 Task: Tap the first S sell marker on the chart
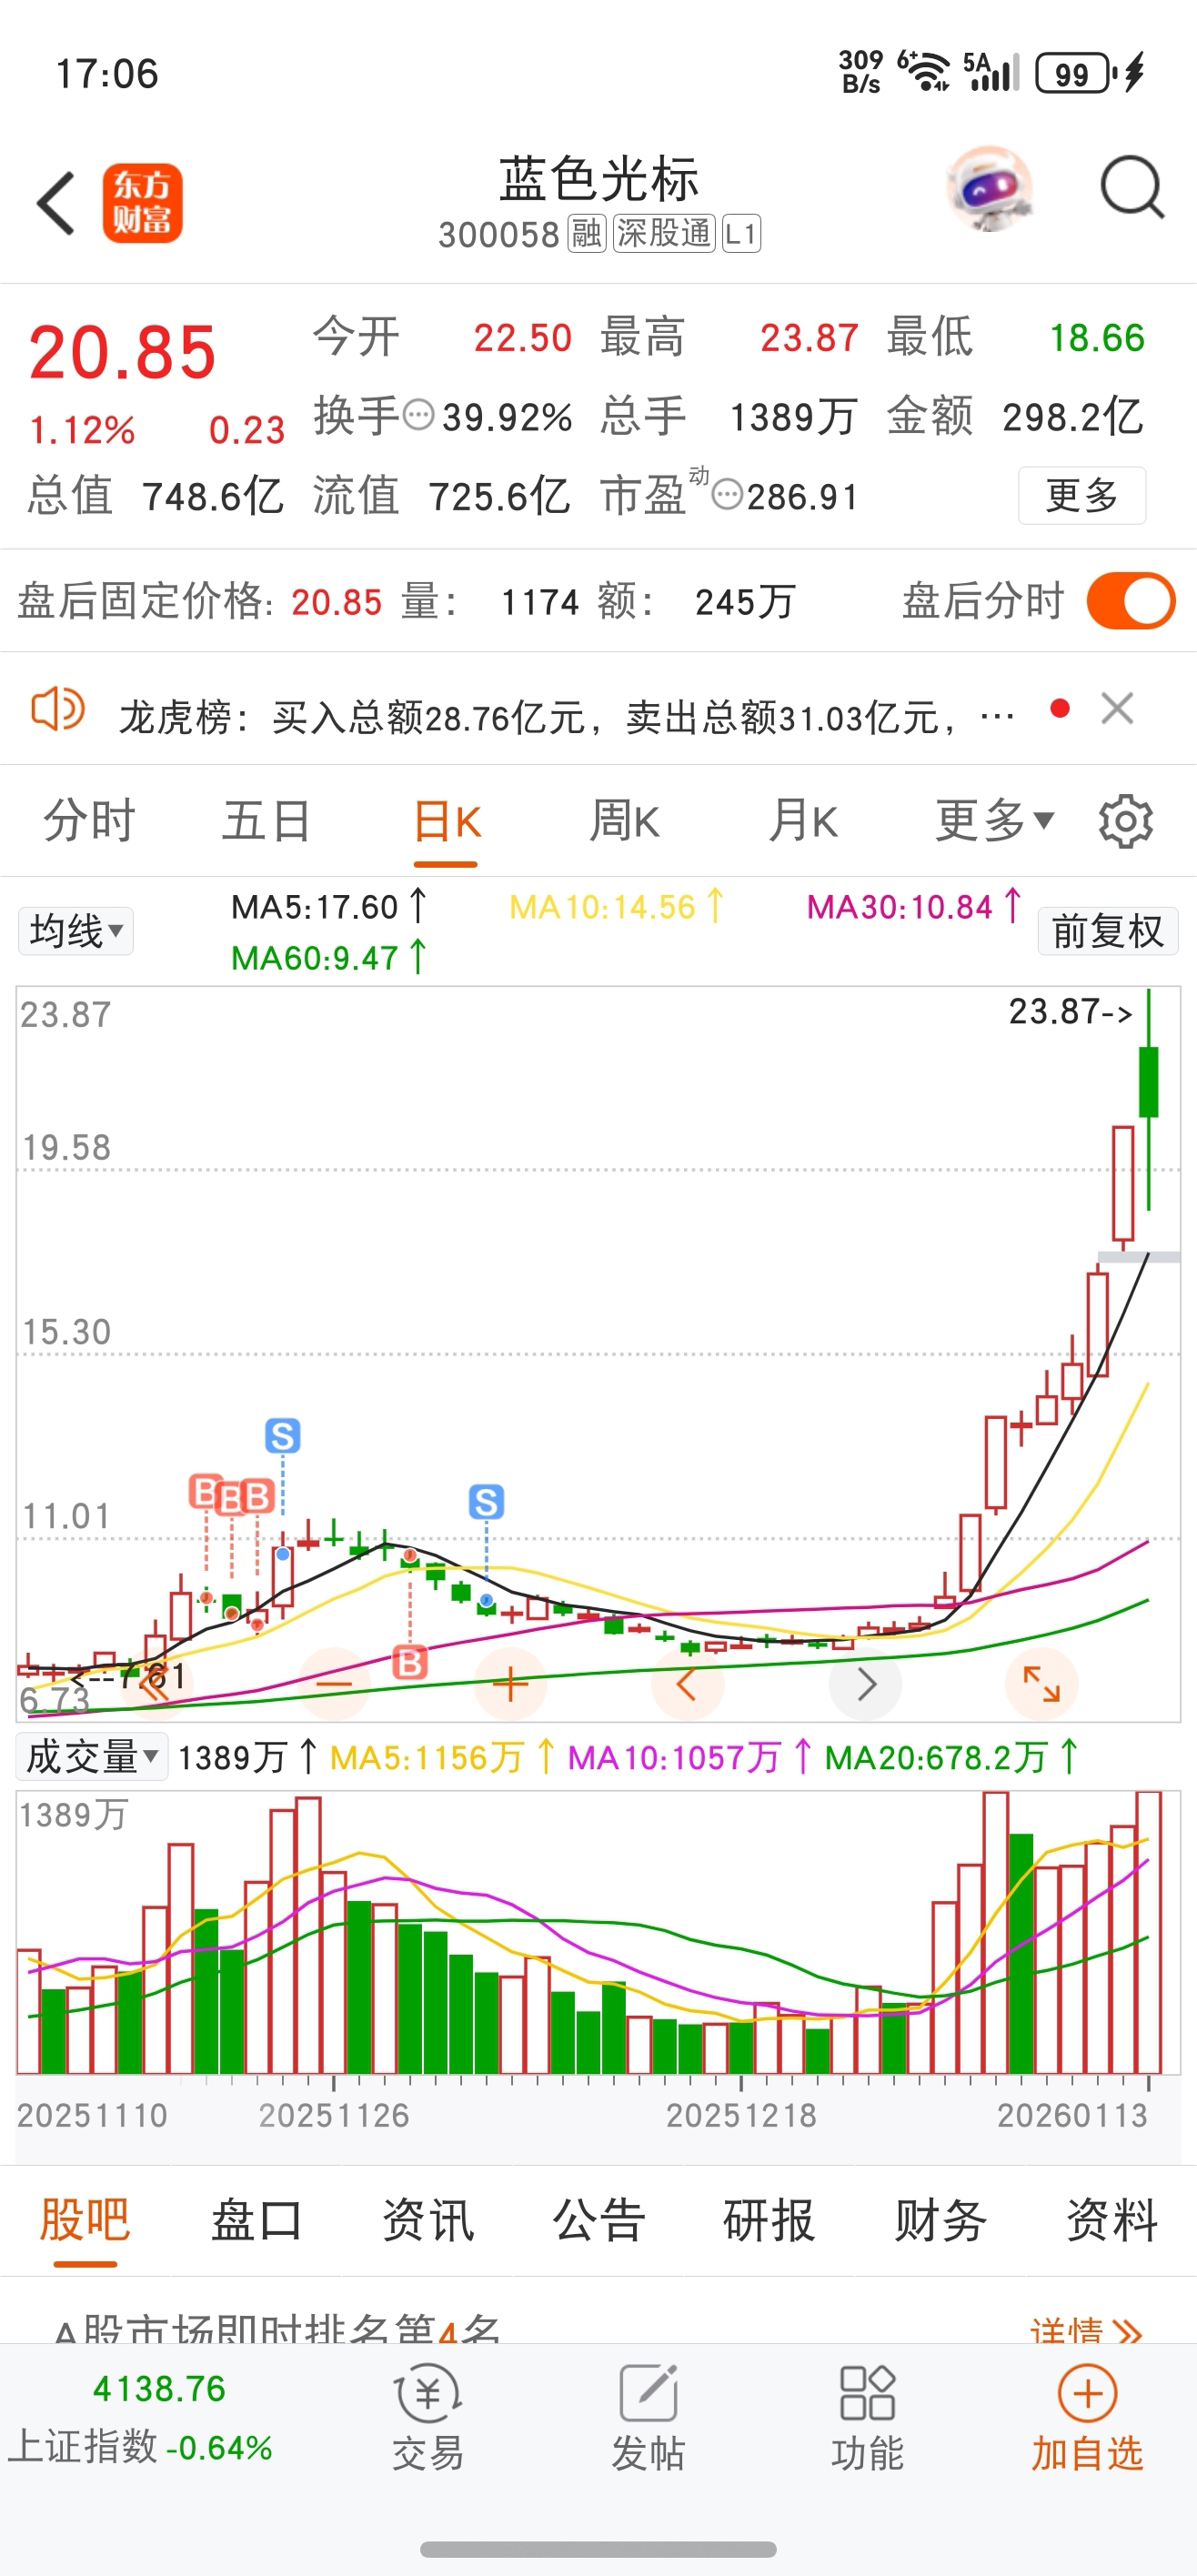(x=283, y=1435)
